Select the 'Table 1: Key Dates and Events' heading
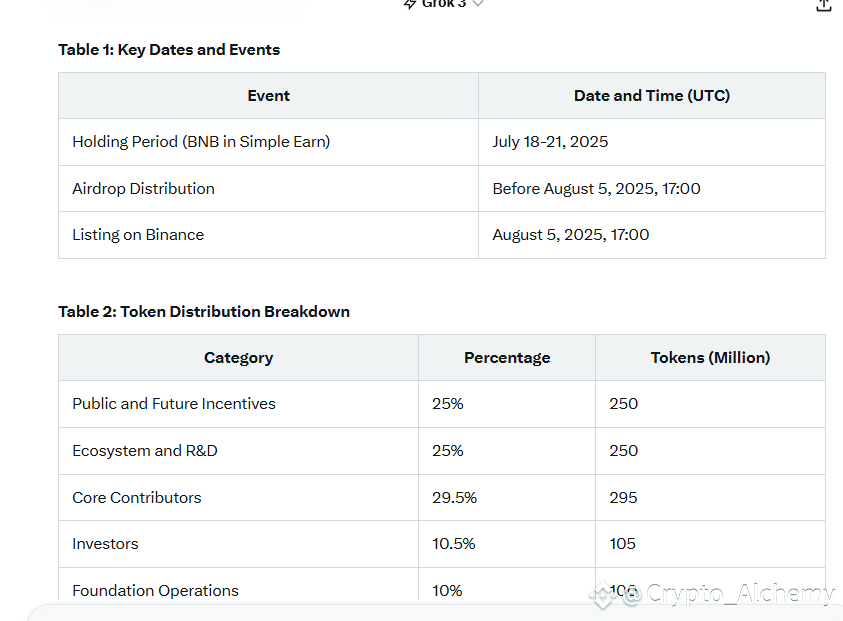The width and height of the screenshot is (843, 621). pos(169,49)
